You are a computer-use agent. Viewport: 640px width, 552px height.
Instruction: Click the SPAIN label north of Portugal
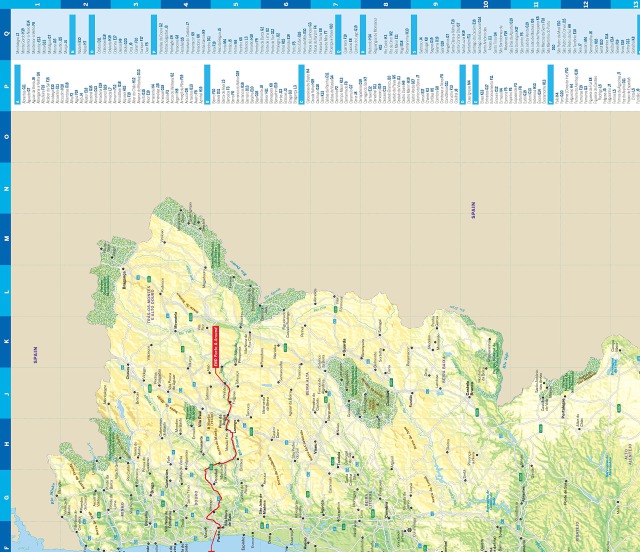pyautogui.click(x=36, y=355)
